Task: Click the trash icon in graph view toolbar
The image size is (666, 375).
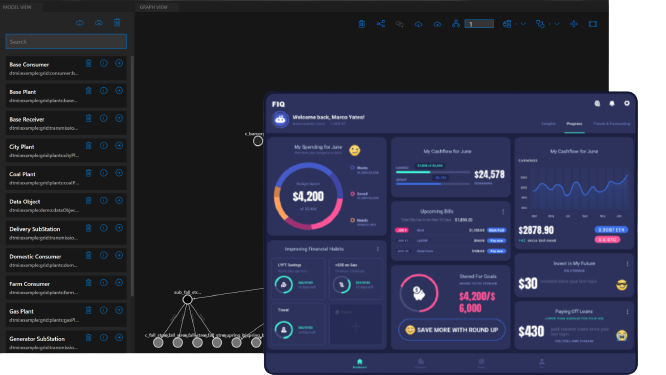Action: (x=361, y=24)
